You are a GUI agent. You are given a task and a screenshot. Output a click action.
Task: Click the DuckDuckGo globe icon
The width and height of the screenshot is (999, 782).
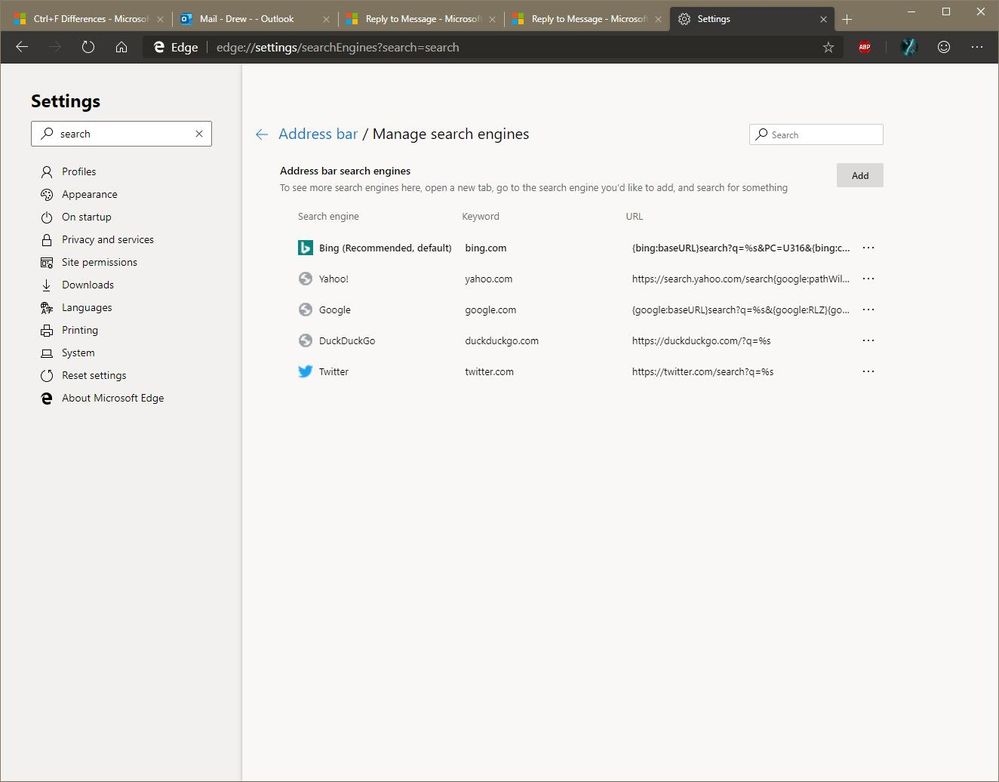305,340
